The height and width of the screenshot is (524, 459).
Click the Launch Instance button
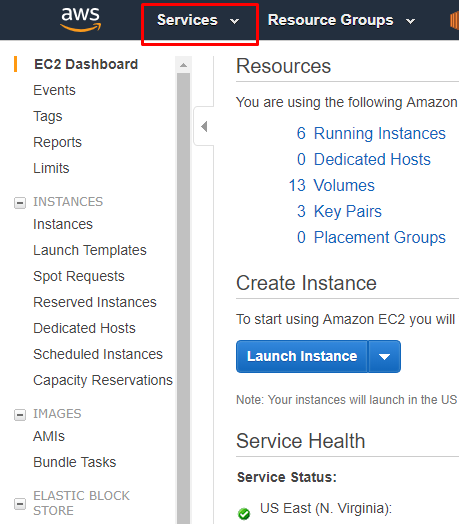pyautogui.click(x=302, y=357)
